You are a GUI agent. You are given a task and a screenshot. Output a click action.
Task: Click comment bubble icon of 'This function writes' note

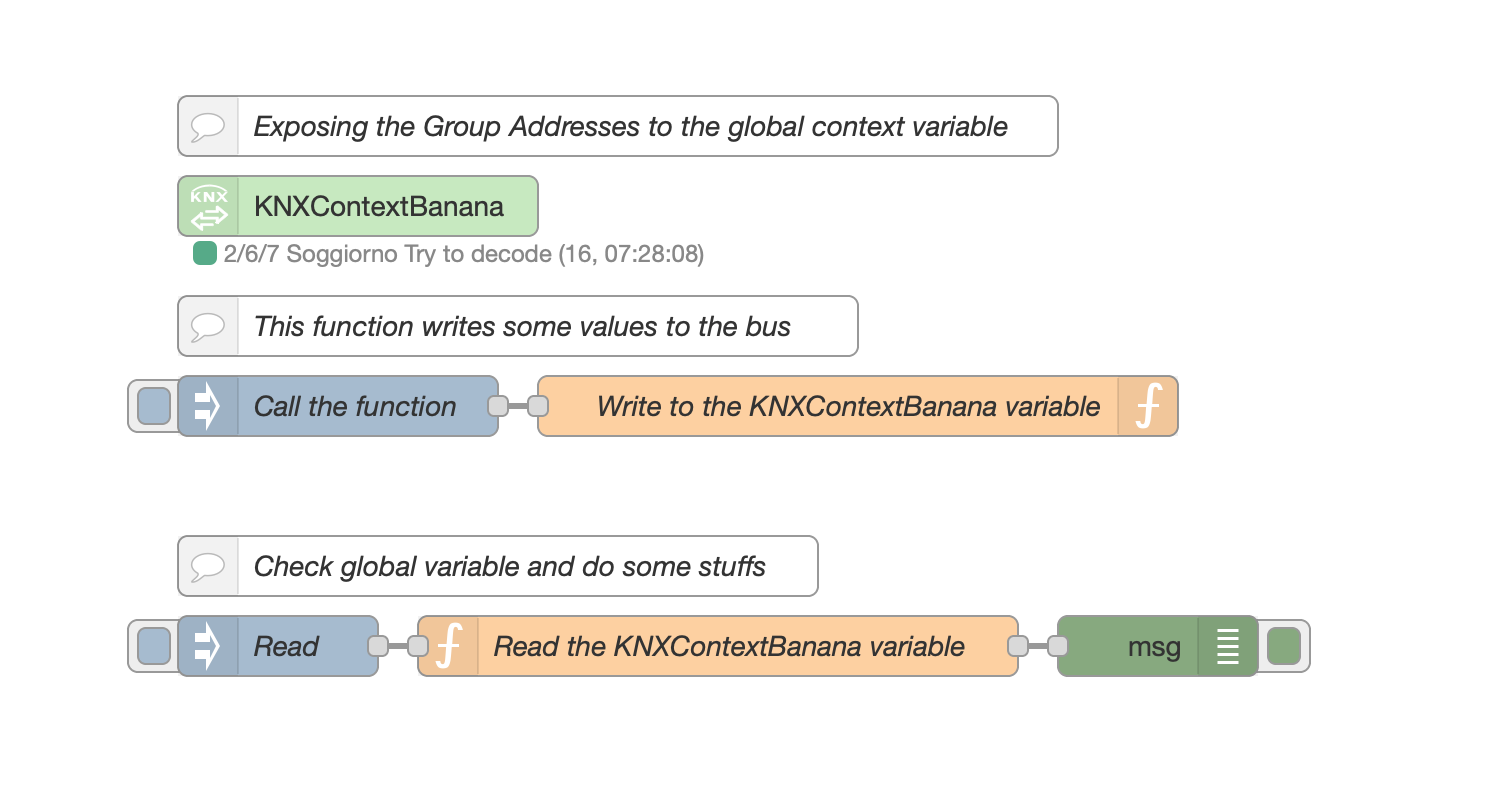click(208, 326)
